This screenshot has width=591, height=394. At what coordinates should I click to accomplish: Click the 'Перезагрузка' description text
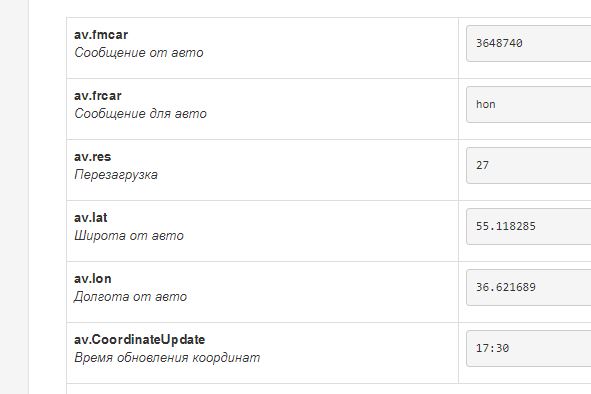click(x=116, y=175)
